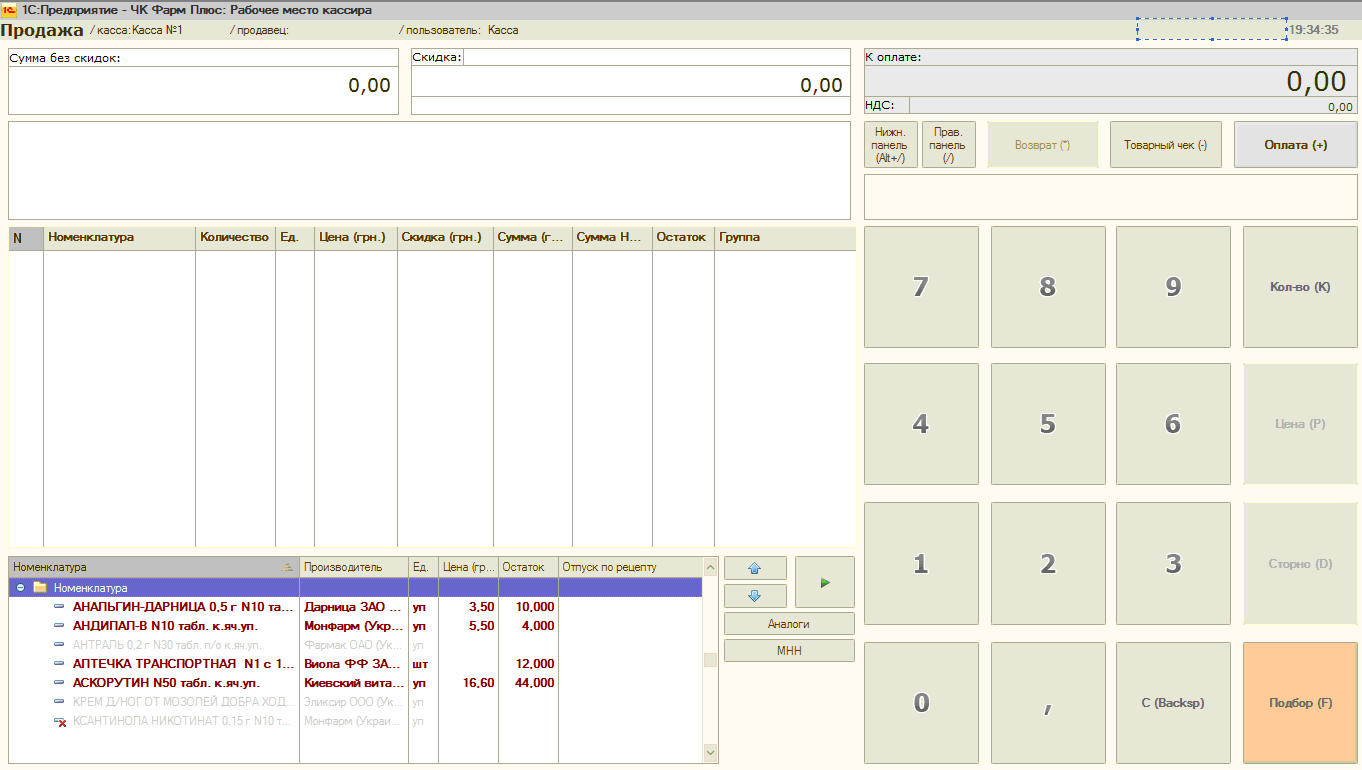Click Остаток column header in receipt table
The image size is (1362, 770).
click(683, 238)
